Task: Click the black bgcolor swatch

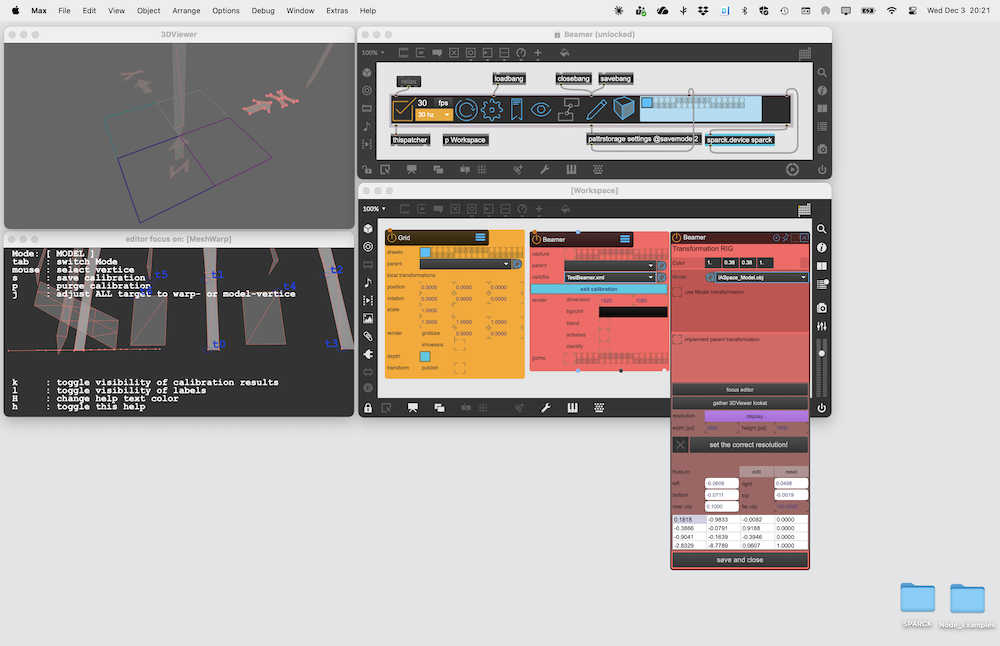Action: click(x=632, y=312)
